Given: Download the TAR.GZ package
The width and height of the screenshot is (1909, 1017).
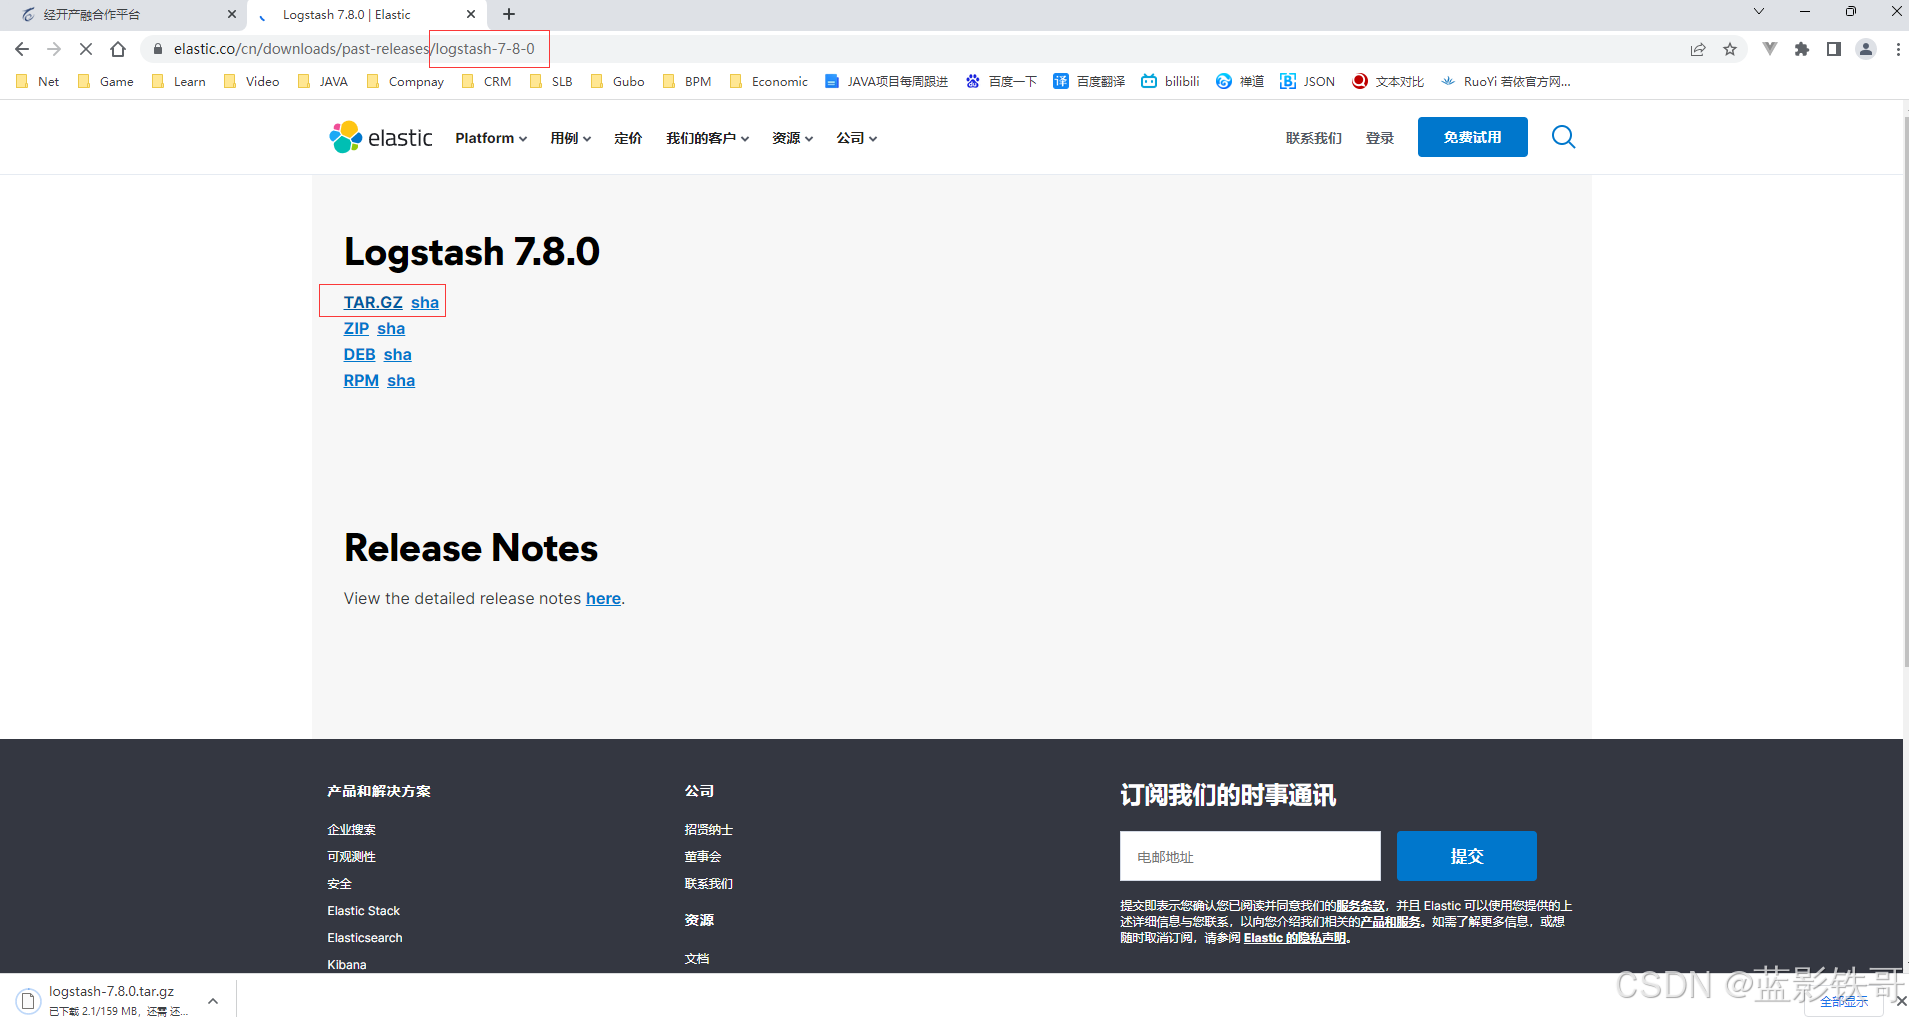Looking at the screenshot, I should click(x=373, y=302).
